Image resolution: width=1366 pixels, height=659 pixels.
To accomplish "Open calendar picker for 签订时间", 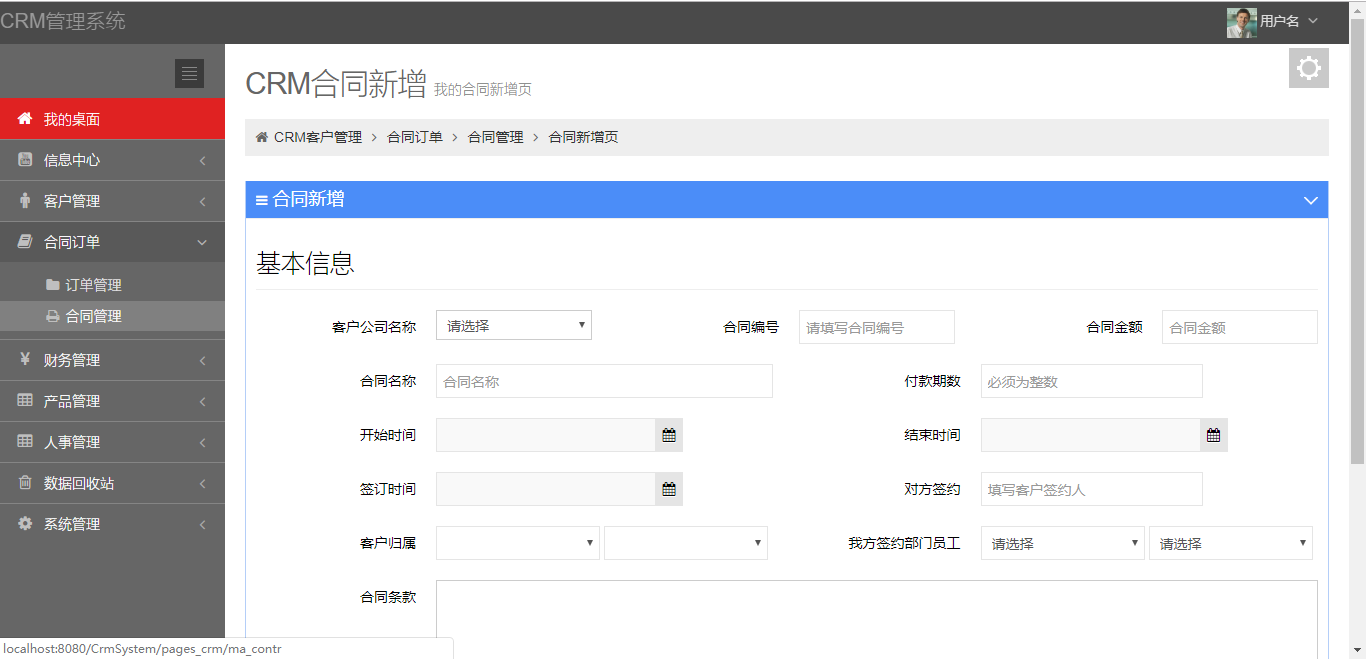I will point(669,489).
